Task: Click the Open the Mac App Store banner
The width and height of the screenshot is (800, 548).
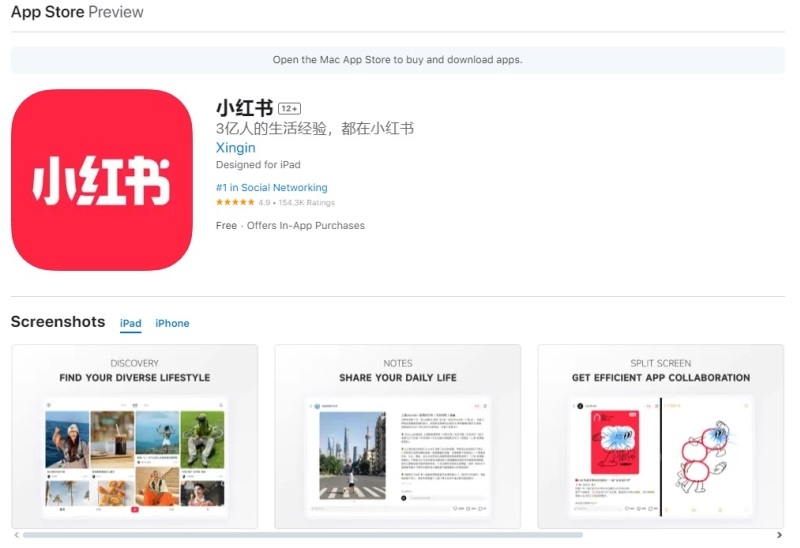Action: 397,60
